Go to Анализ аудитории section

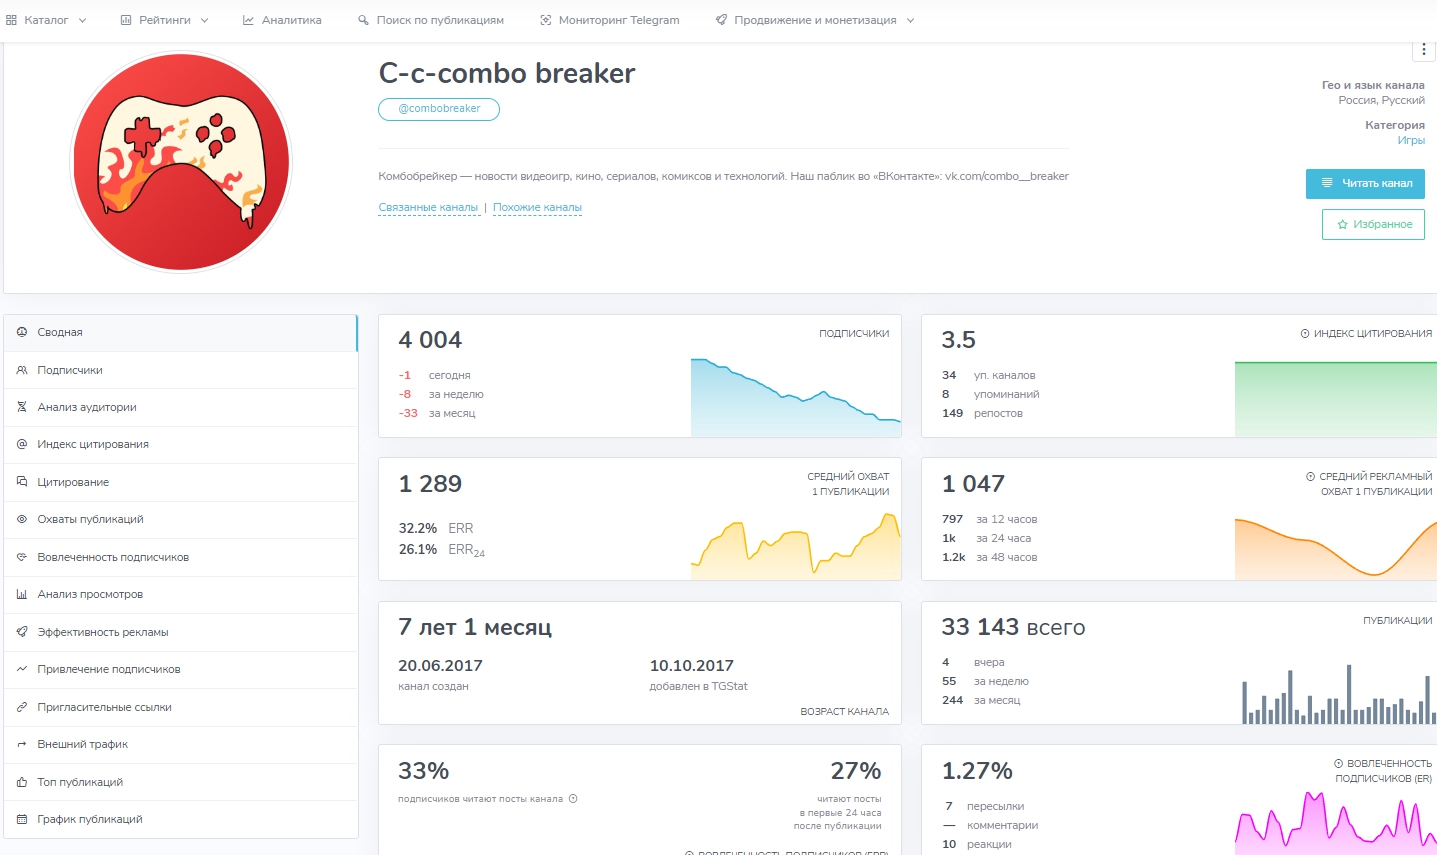180,407
